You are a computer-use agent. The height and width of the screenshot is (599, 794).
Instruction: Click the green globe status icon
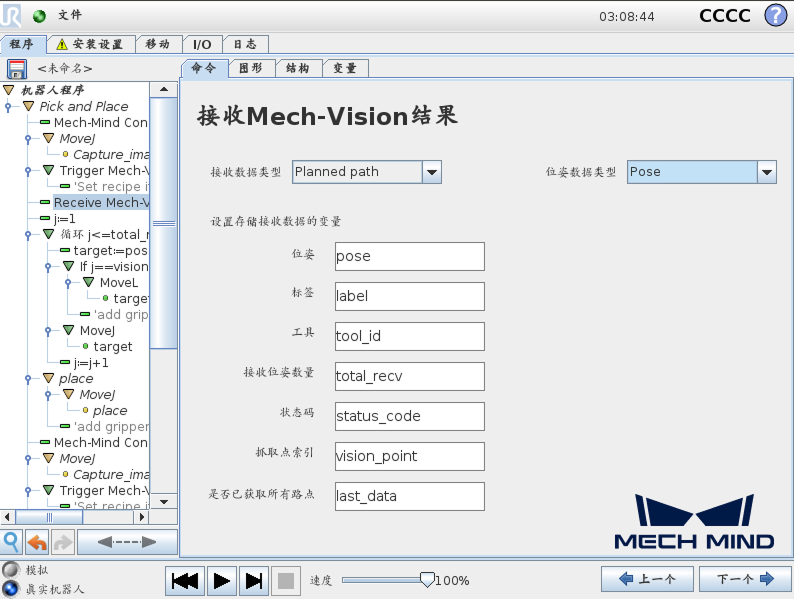click(39, 16)
